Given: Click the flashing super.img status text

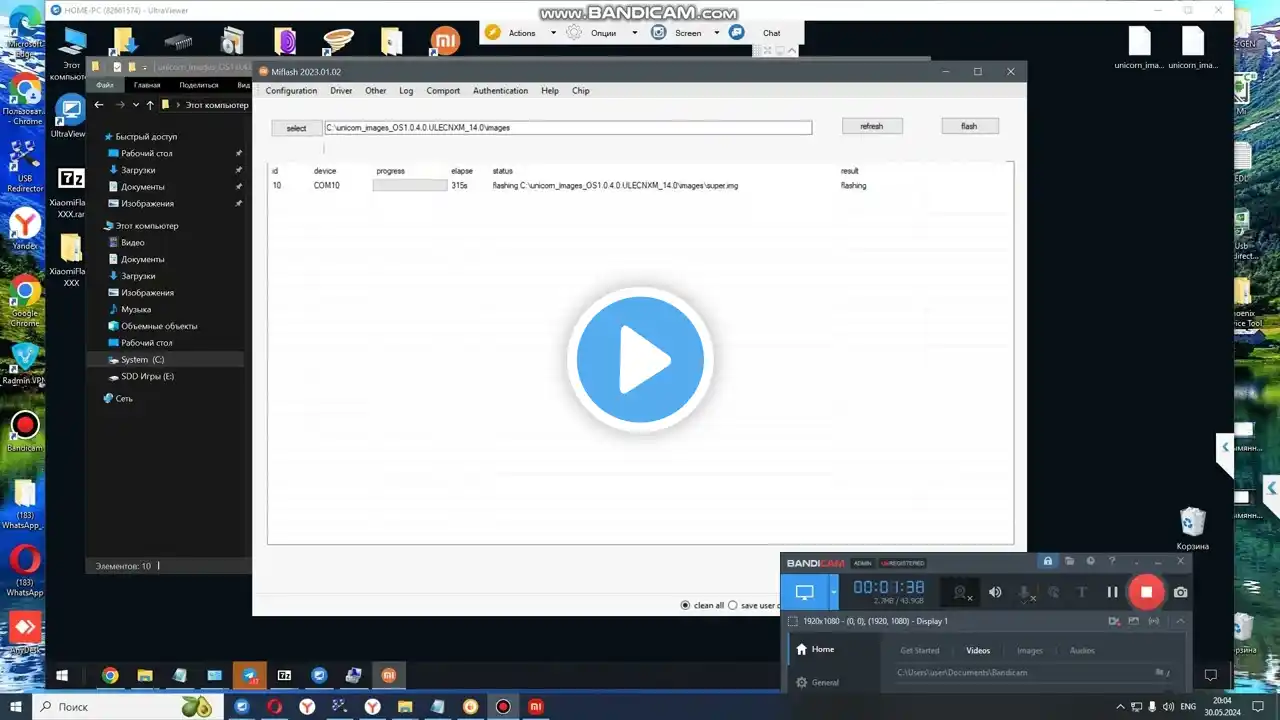Looking at the screenshot, I should (x=615, y=185).
